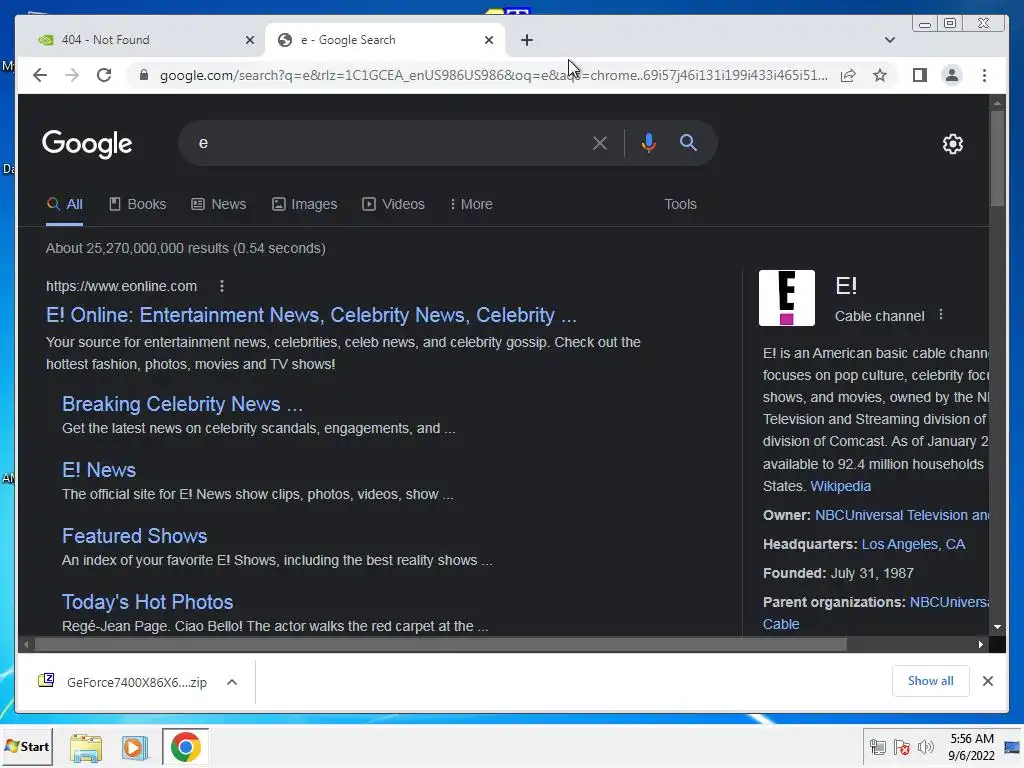Click the padlock site info icon
This screenshot has width=1024, height=768.
pyautogui.click(x=144, y=75)
